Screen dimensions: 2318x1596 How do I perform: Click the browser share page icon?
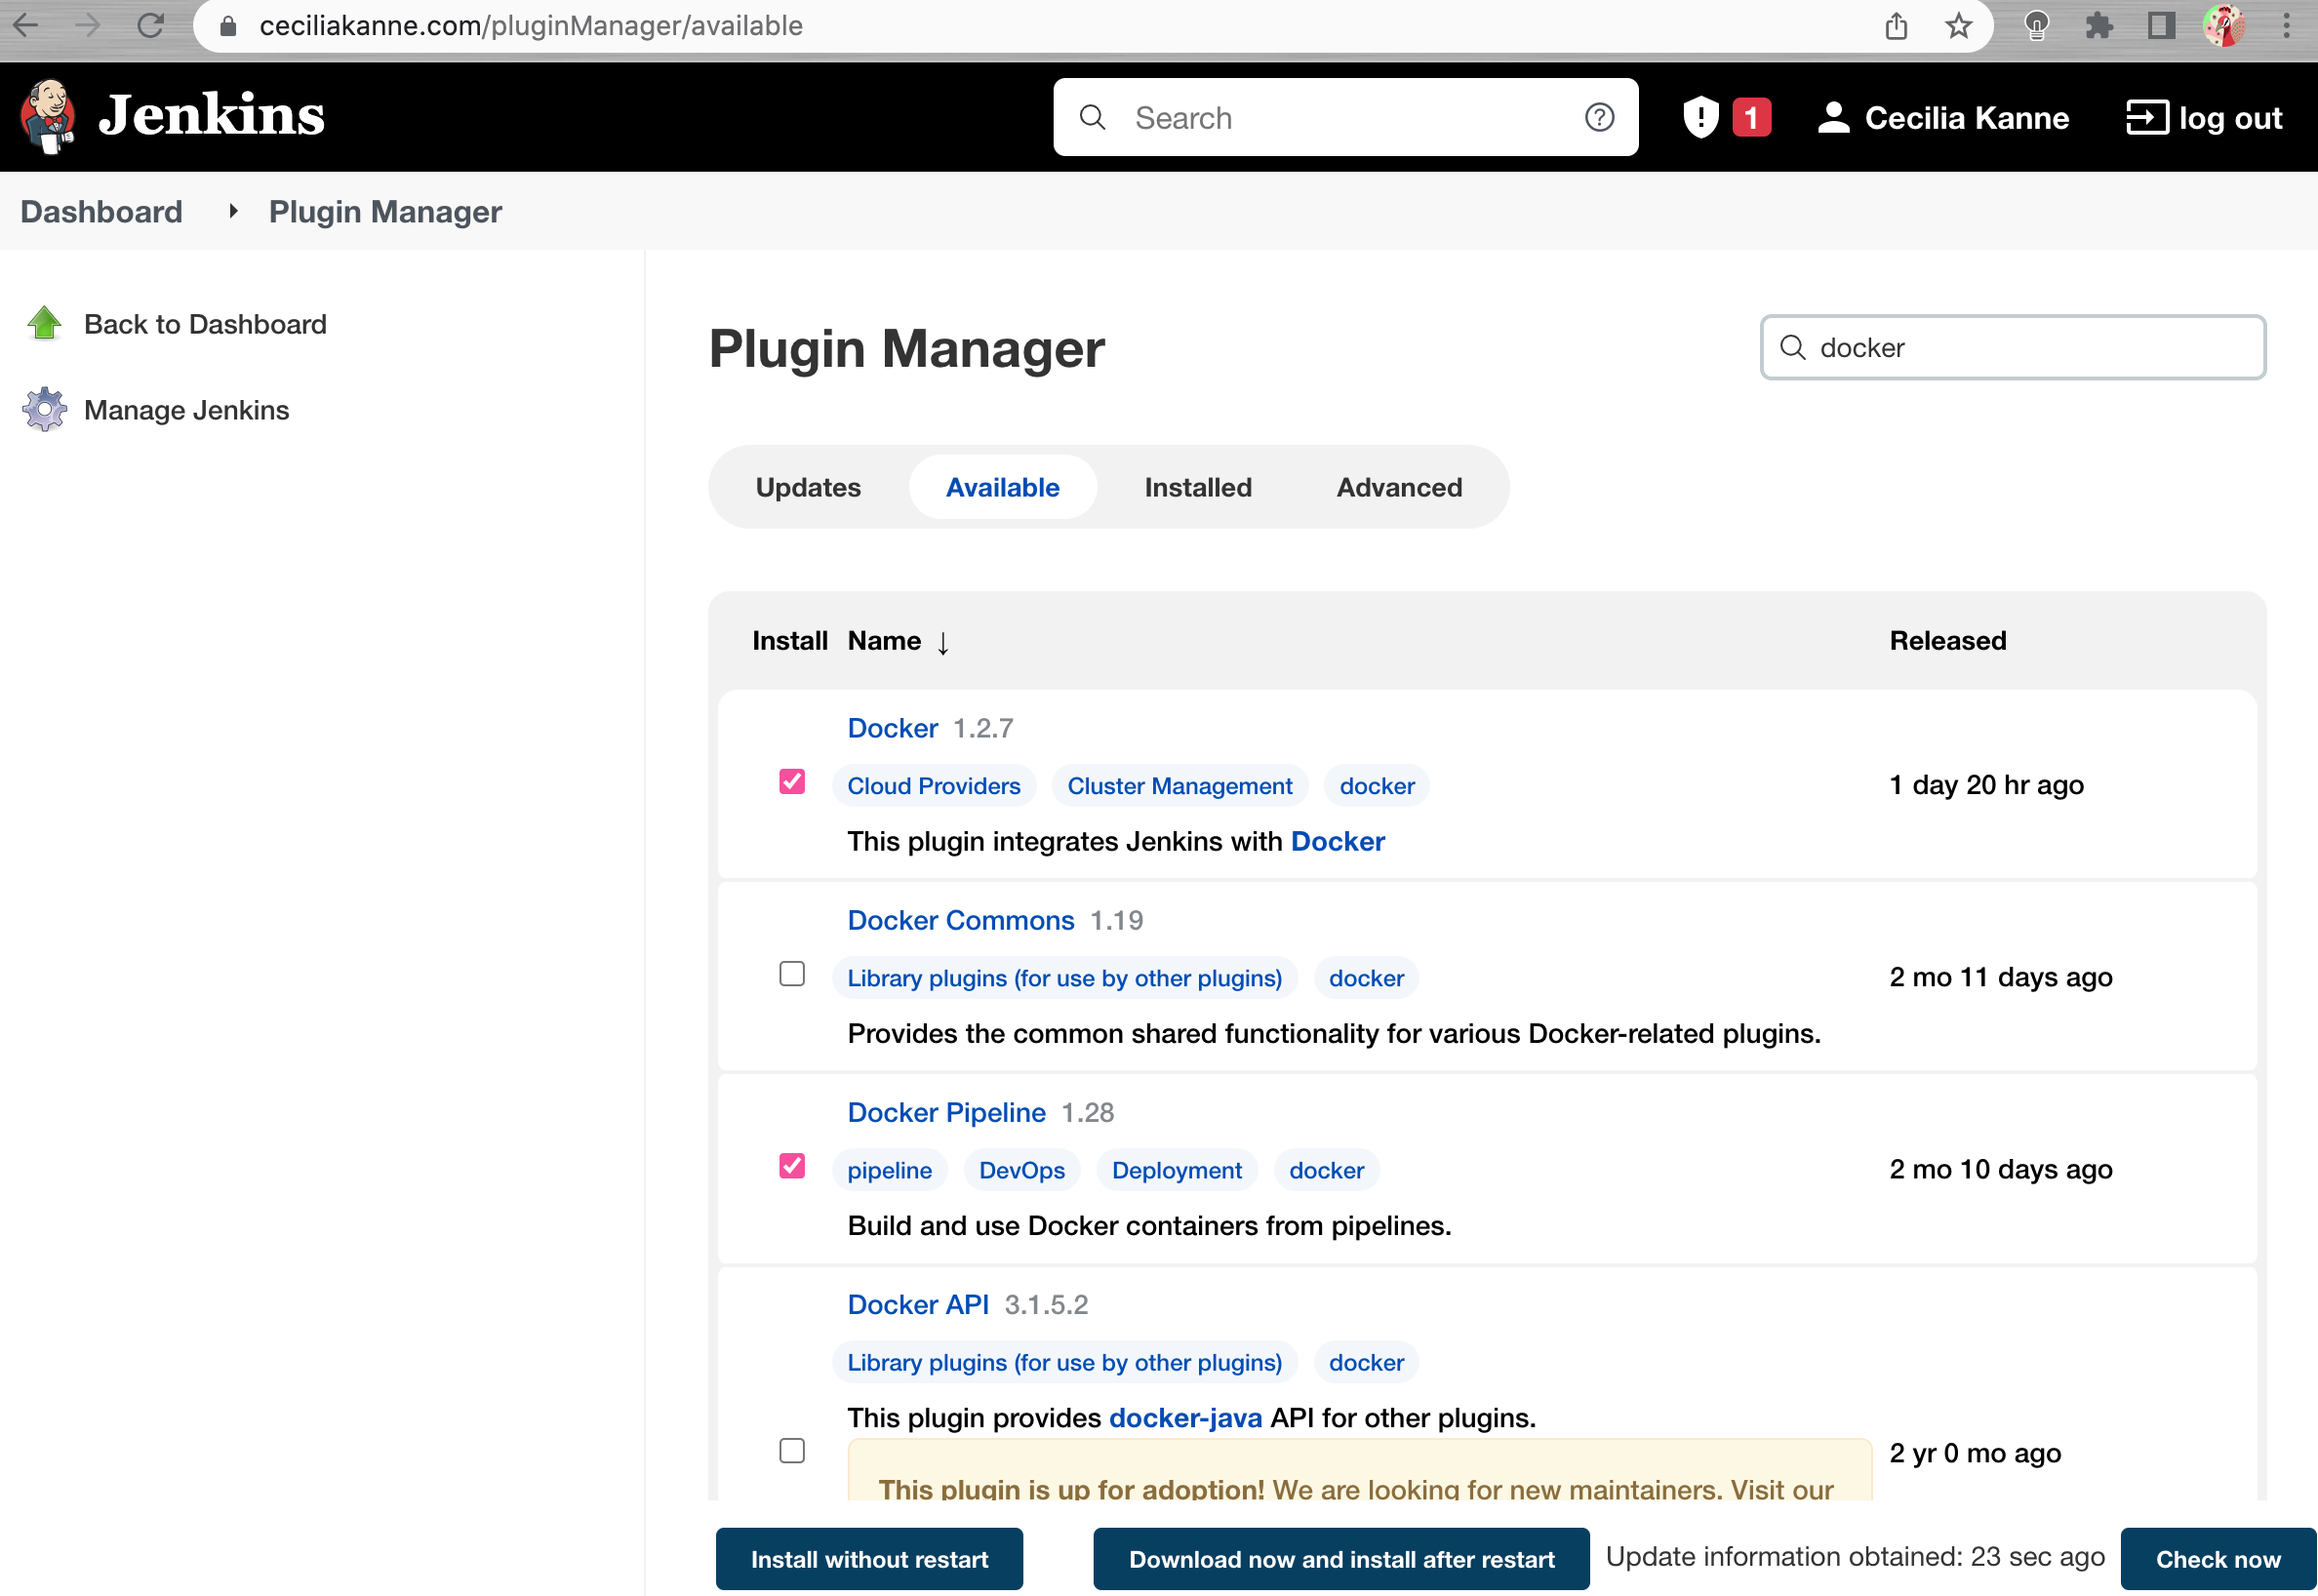click(x=1896, y=26)
